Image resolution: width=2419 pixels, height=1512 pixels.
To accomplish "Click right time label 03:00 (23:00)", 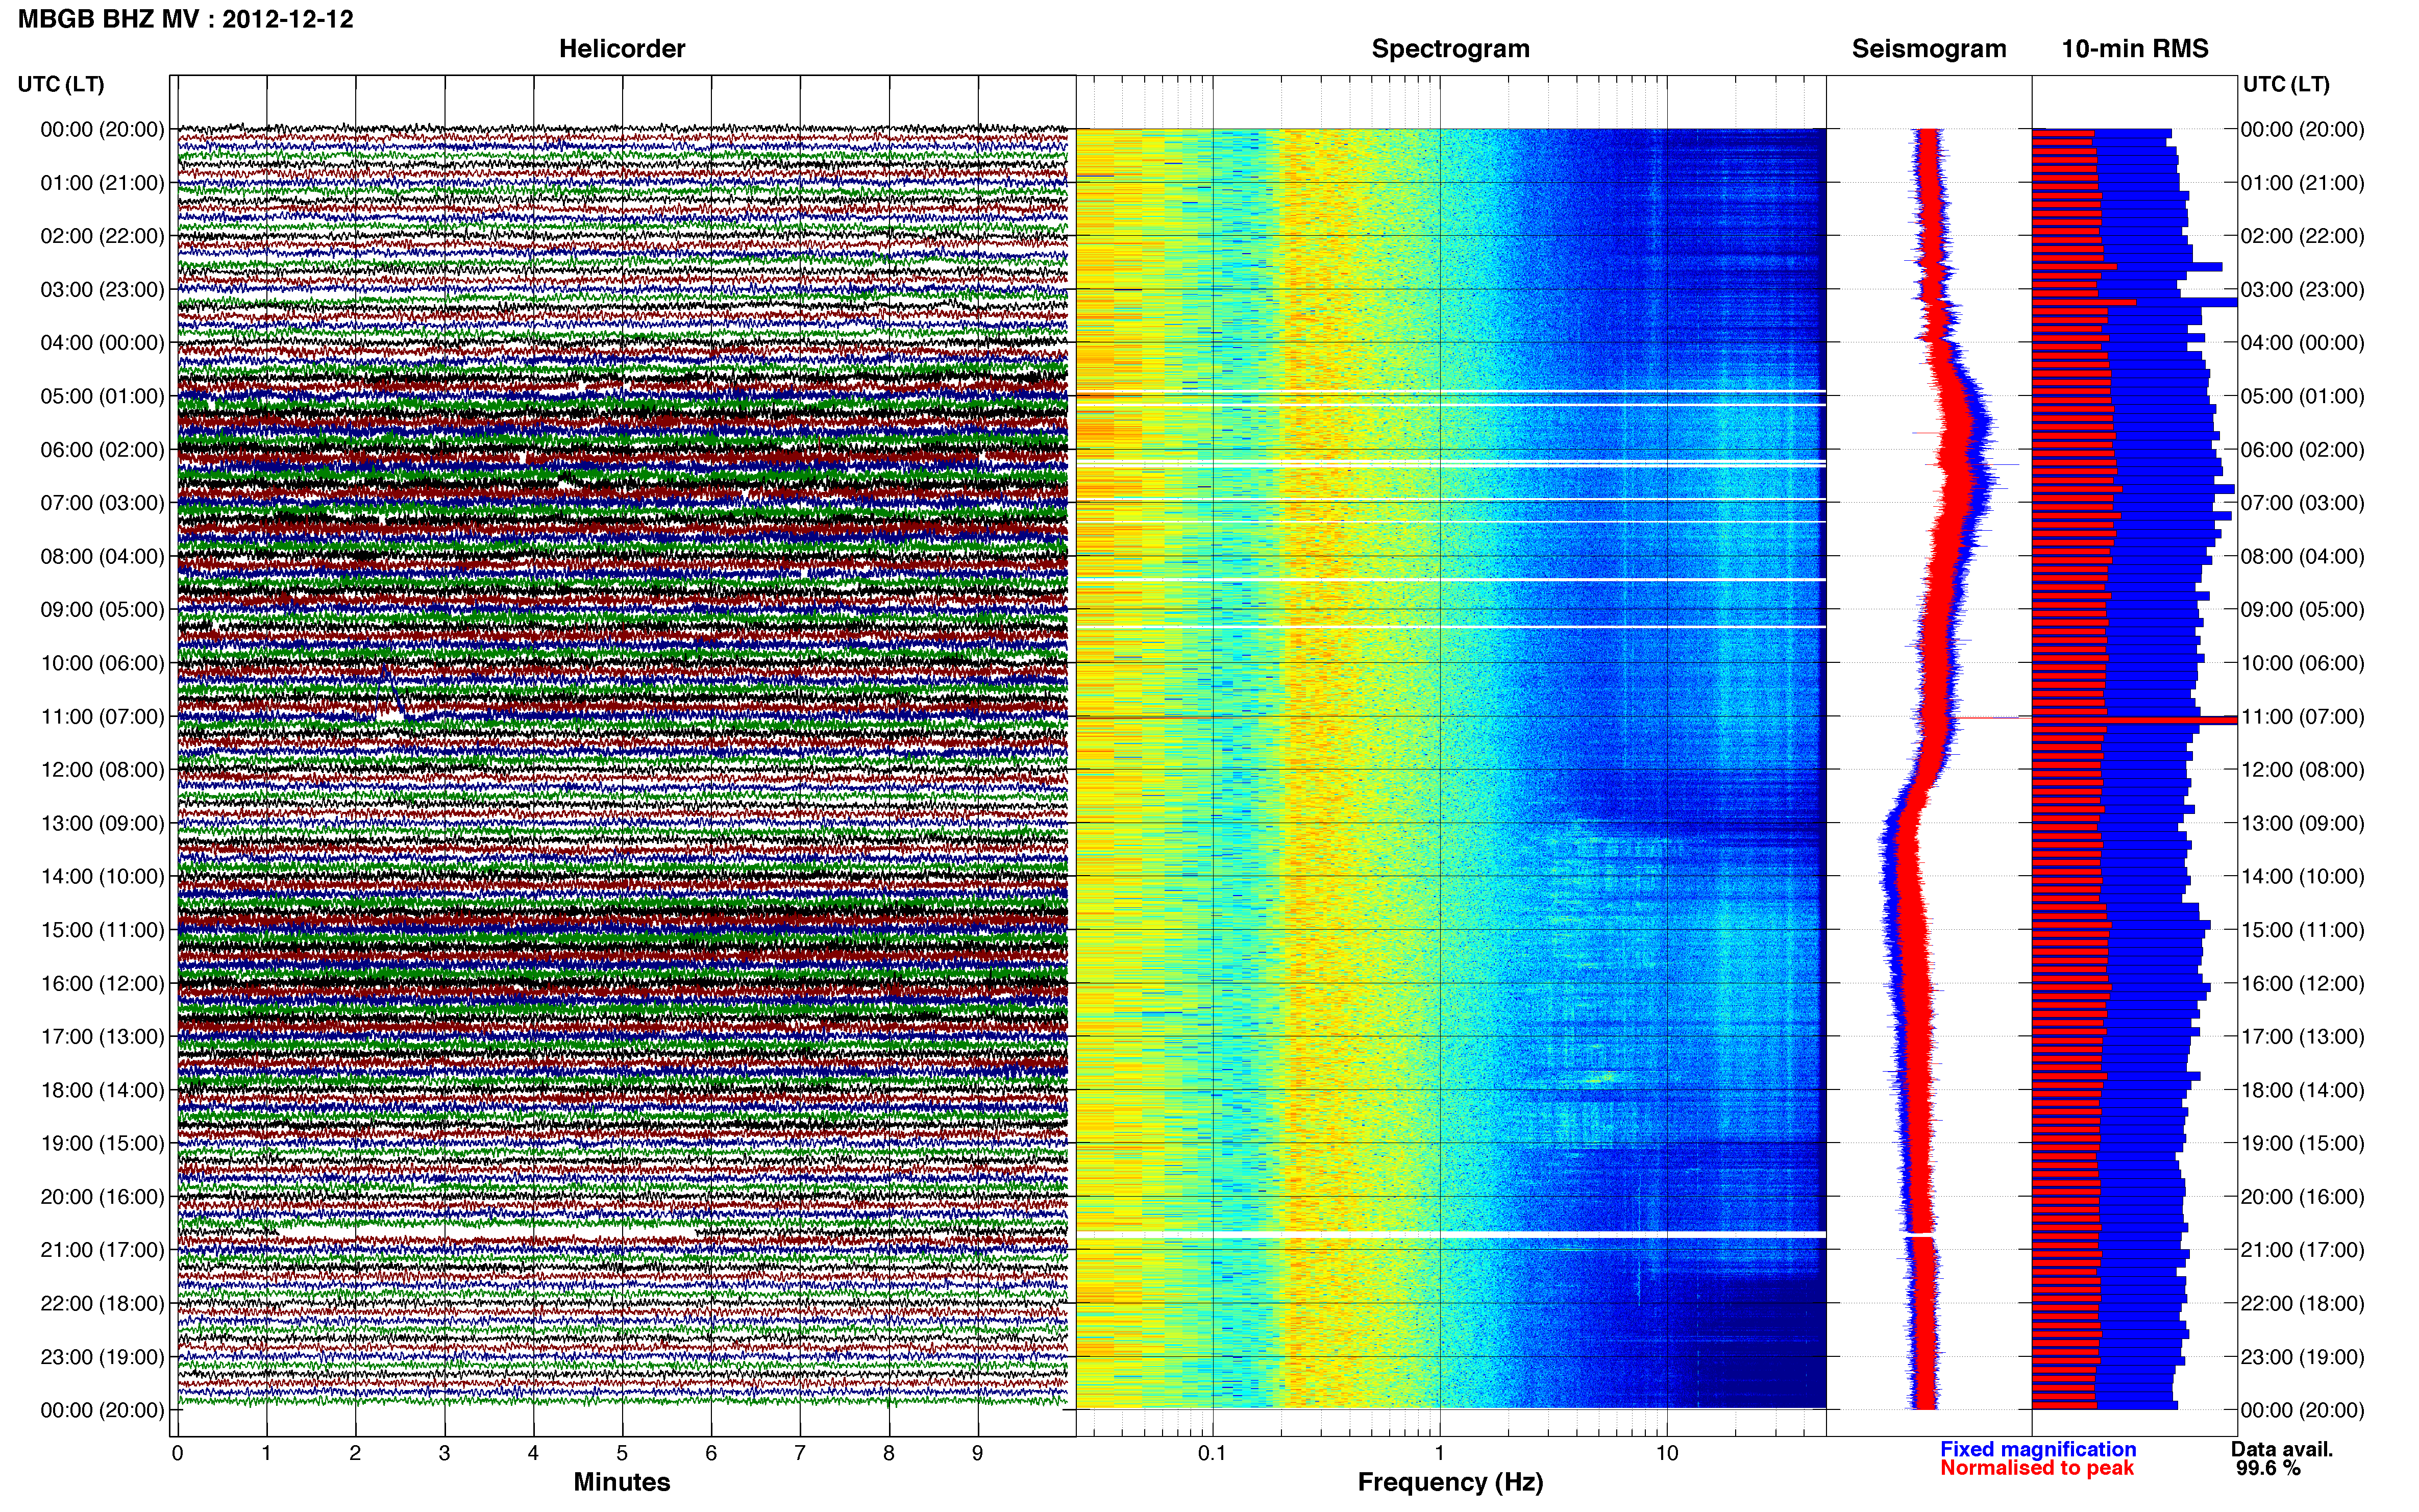I will pos(2303,290).
